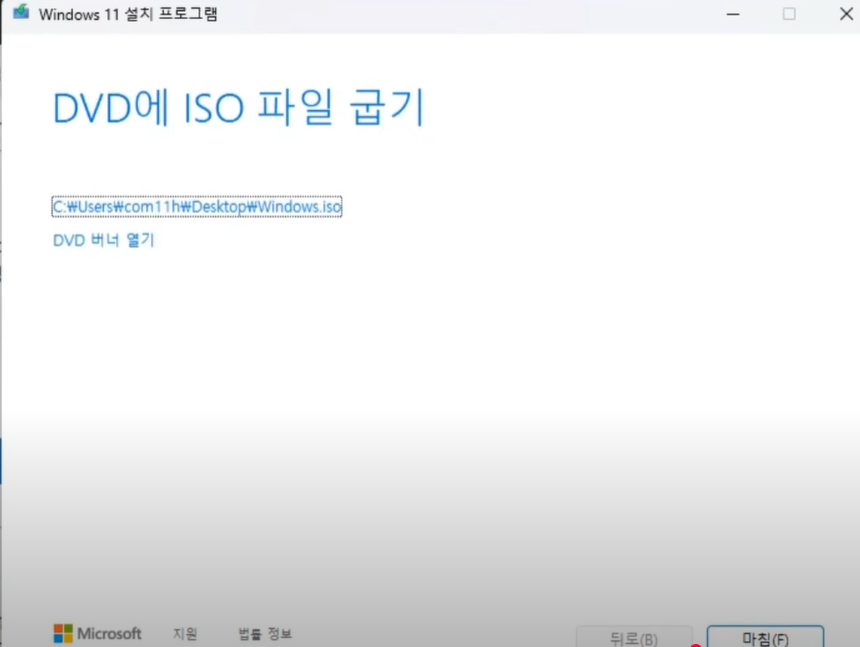Minimize the Windows 11 설치 프로그램 window

(733, 14)
